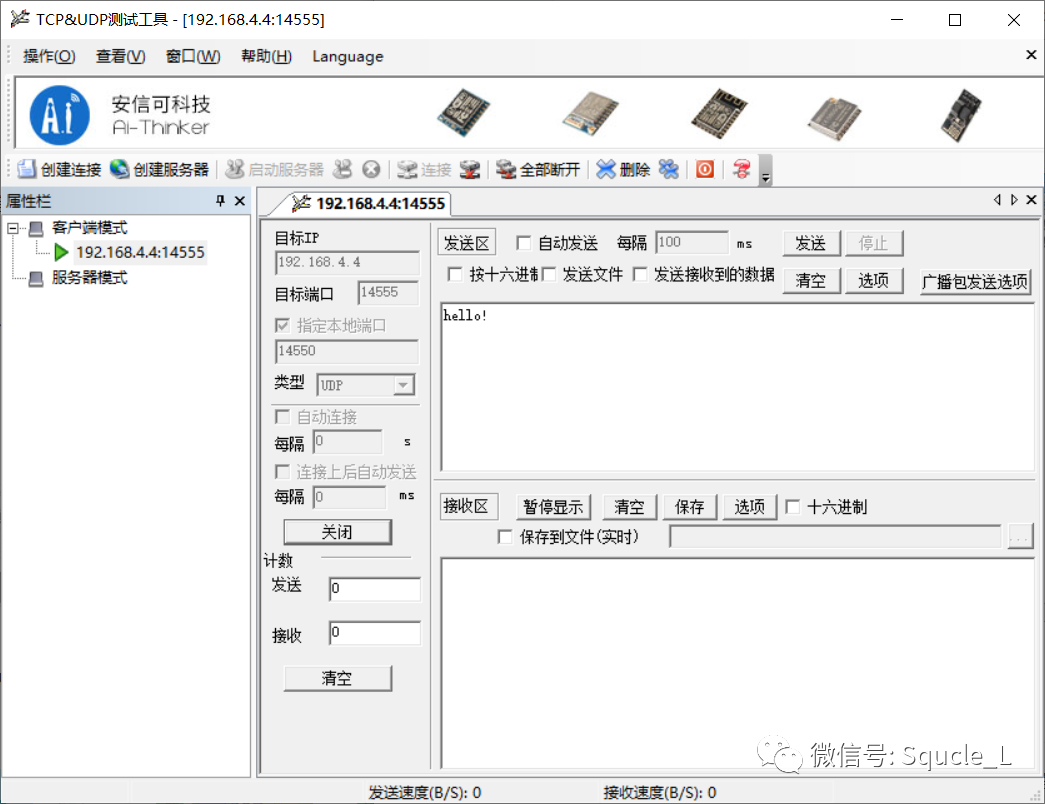Click the green play icon beside 192.168.4.4:14555
Image resolution: width=1045 pixels, height=804 pixels.
[61, 252]
